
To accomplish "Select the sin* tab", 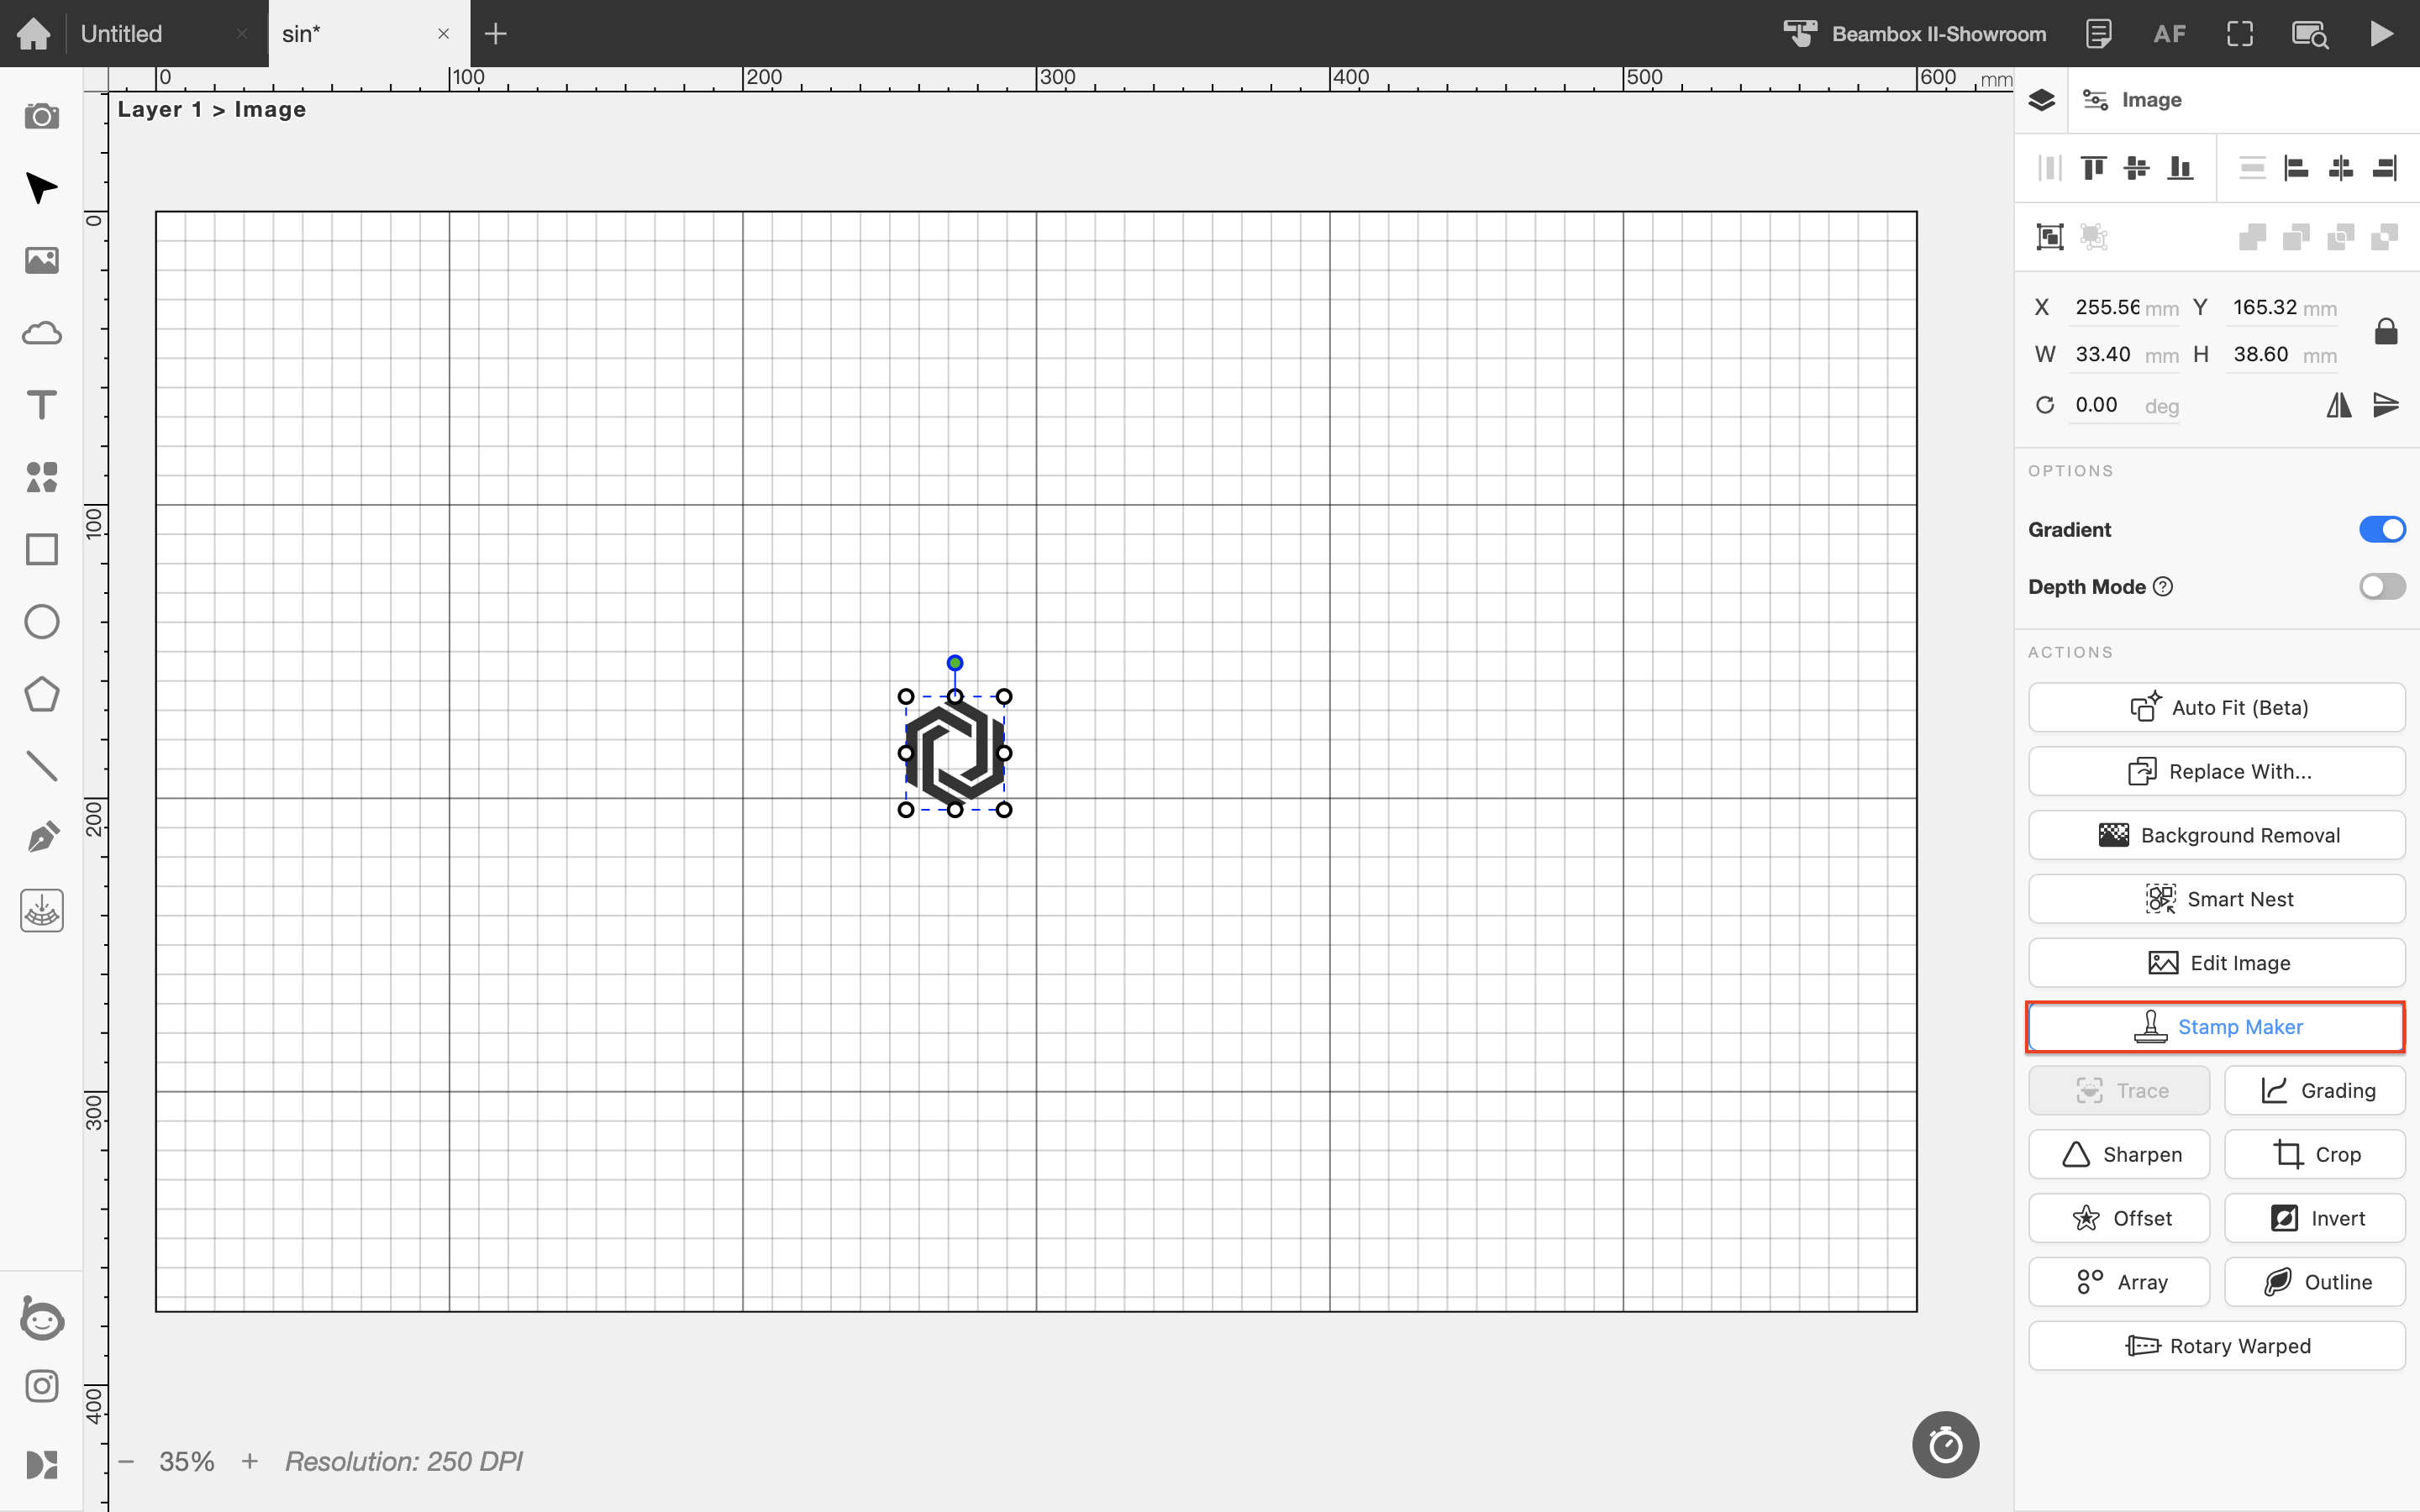I will click(301, 34).
